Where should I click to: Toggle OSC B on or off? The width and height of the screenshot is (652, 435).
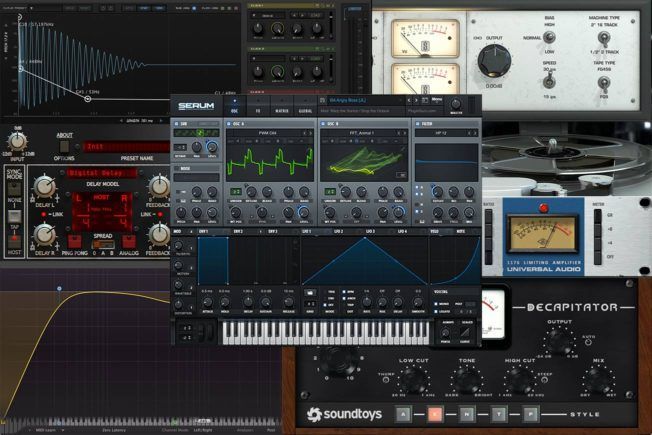coord(323,124)
